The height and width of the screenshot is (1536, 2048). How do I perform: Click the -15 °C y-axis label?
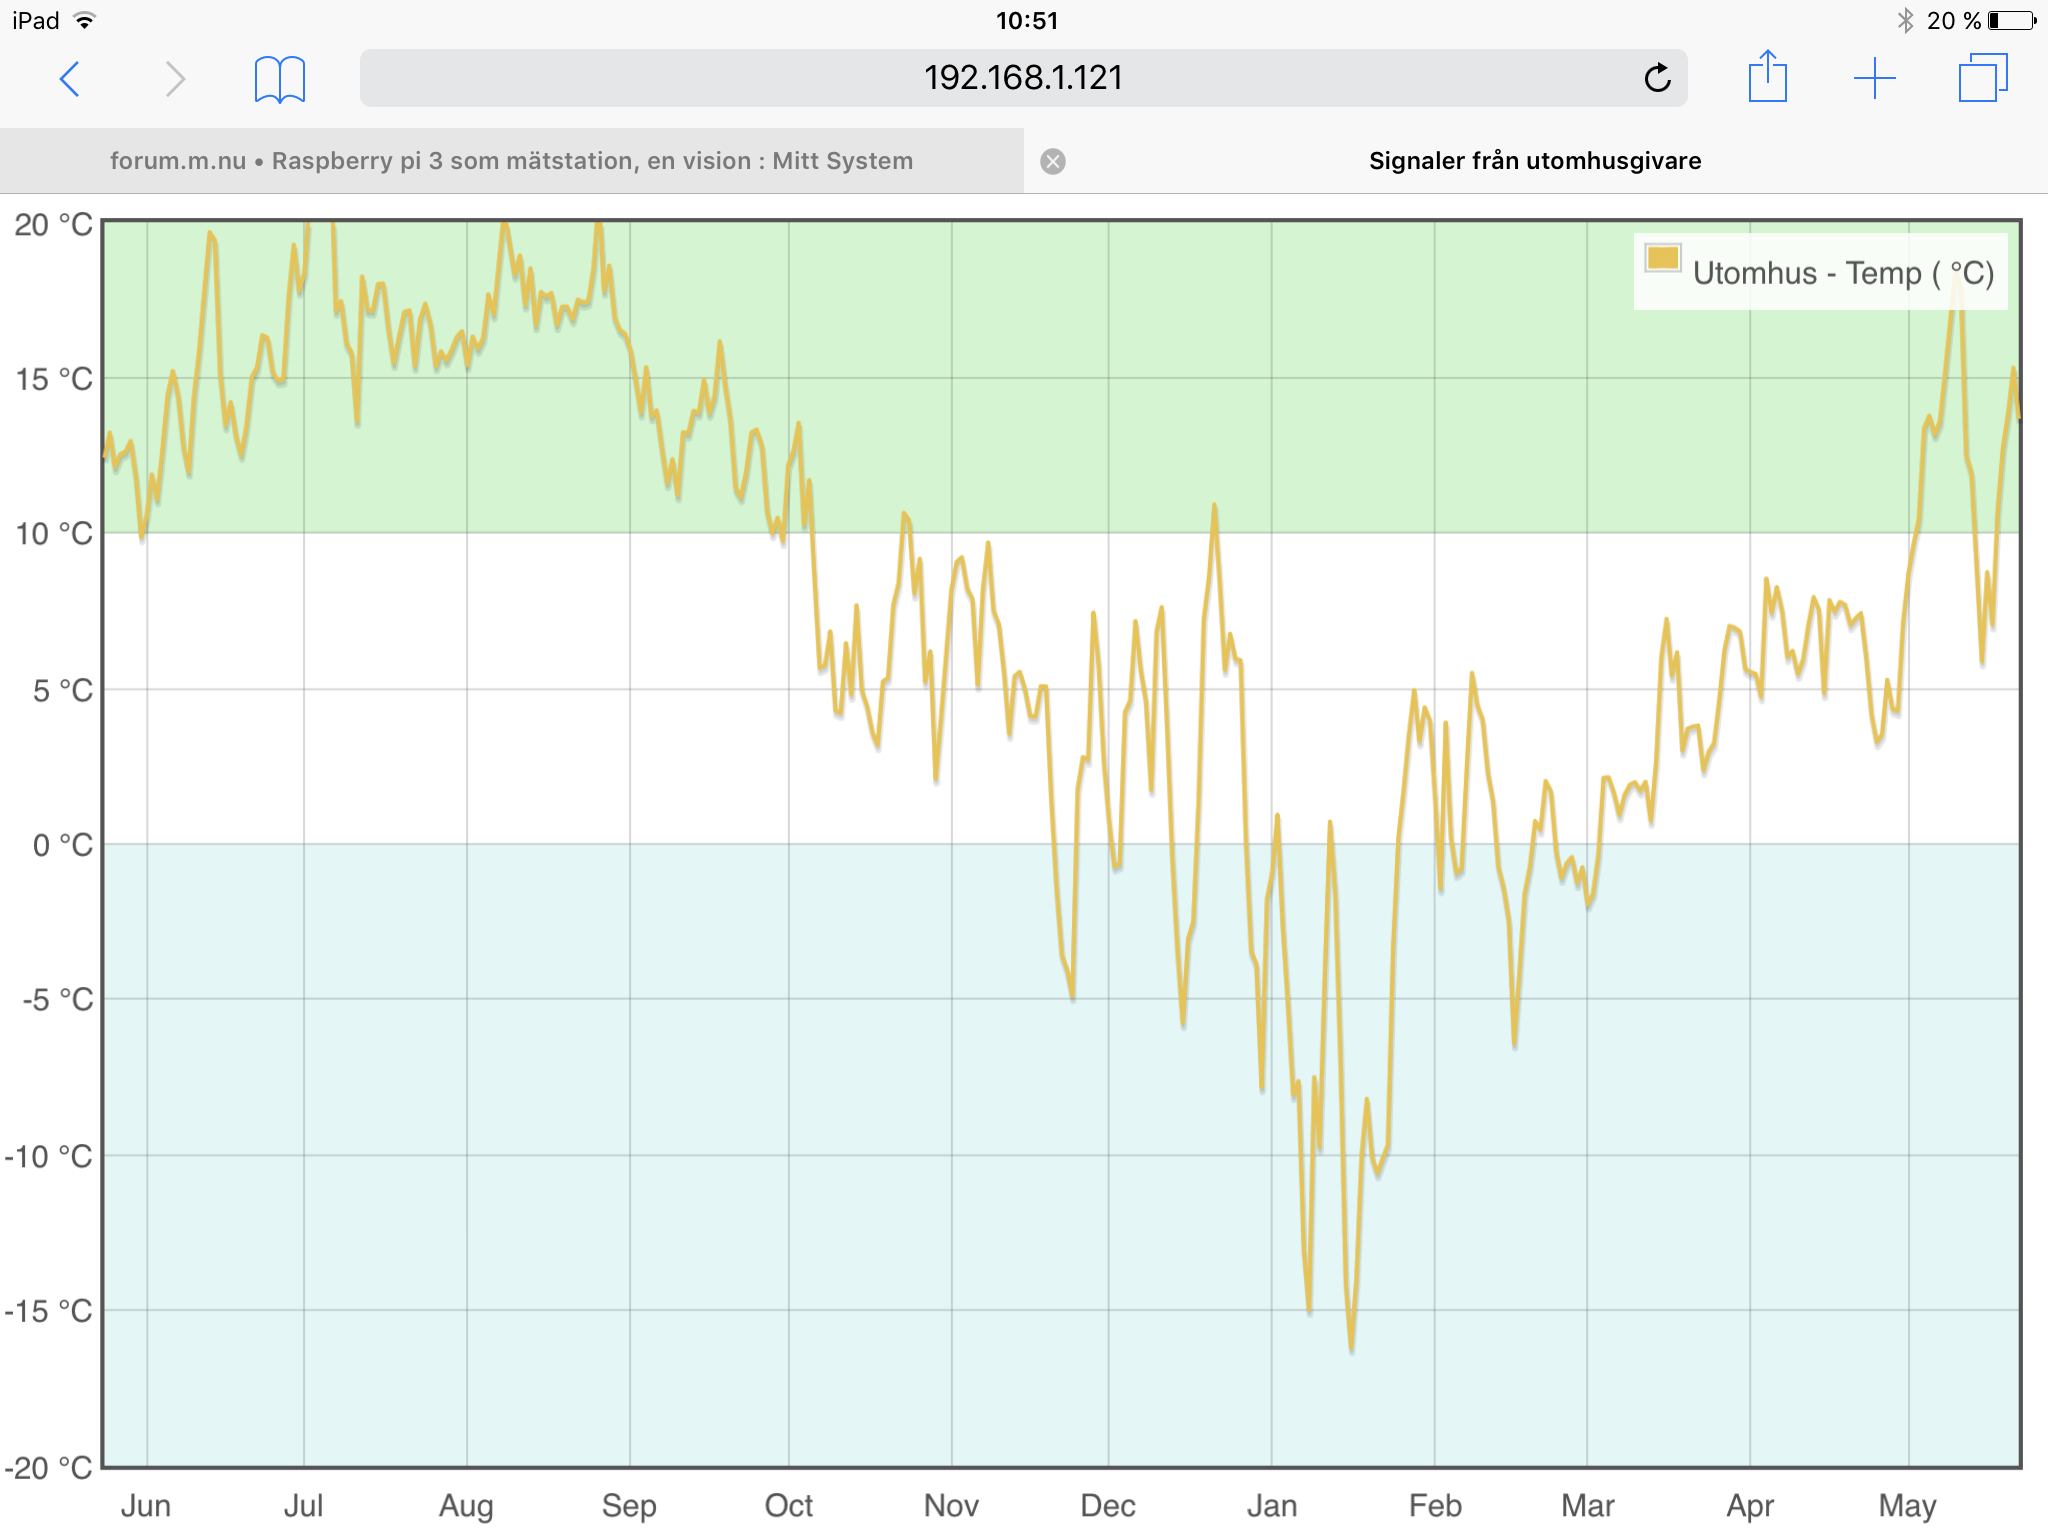(x=48, y=1311)
